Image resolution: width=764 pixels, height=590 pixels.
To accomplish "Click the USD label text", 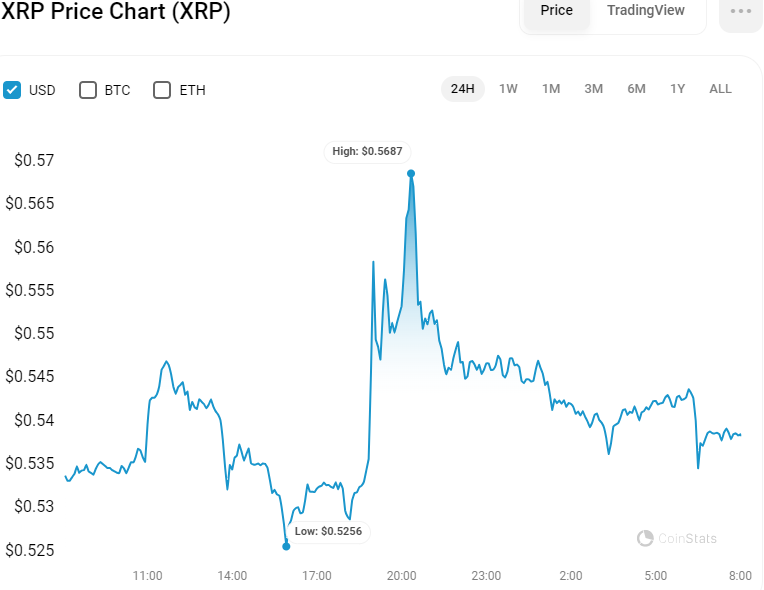I will [42, 91].
